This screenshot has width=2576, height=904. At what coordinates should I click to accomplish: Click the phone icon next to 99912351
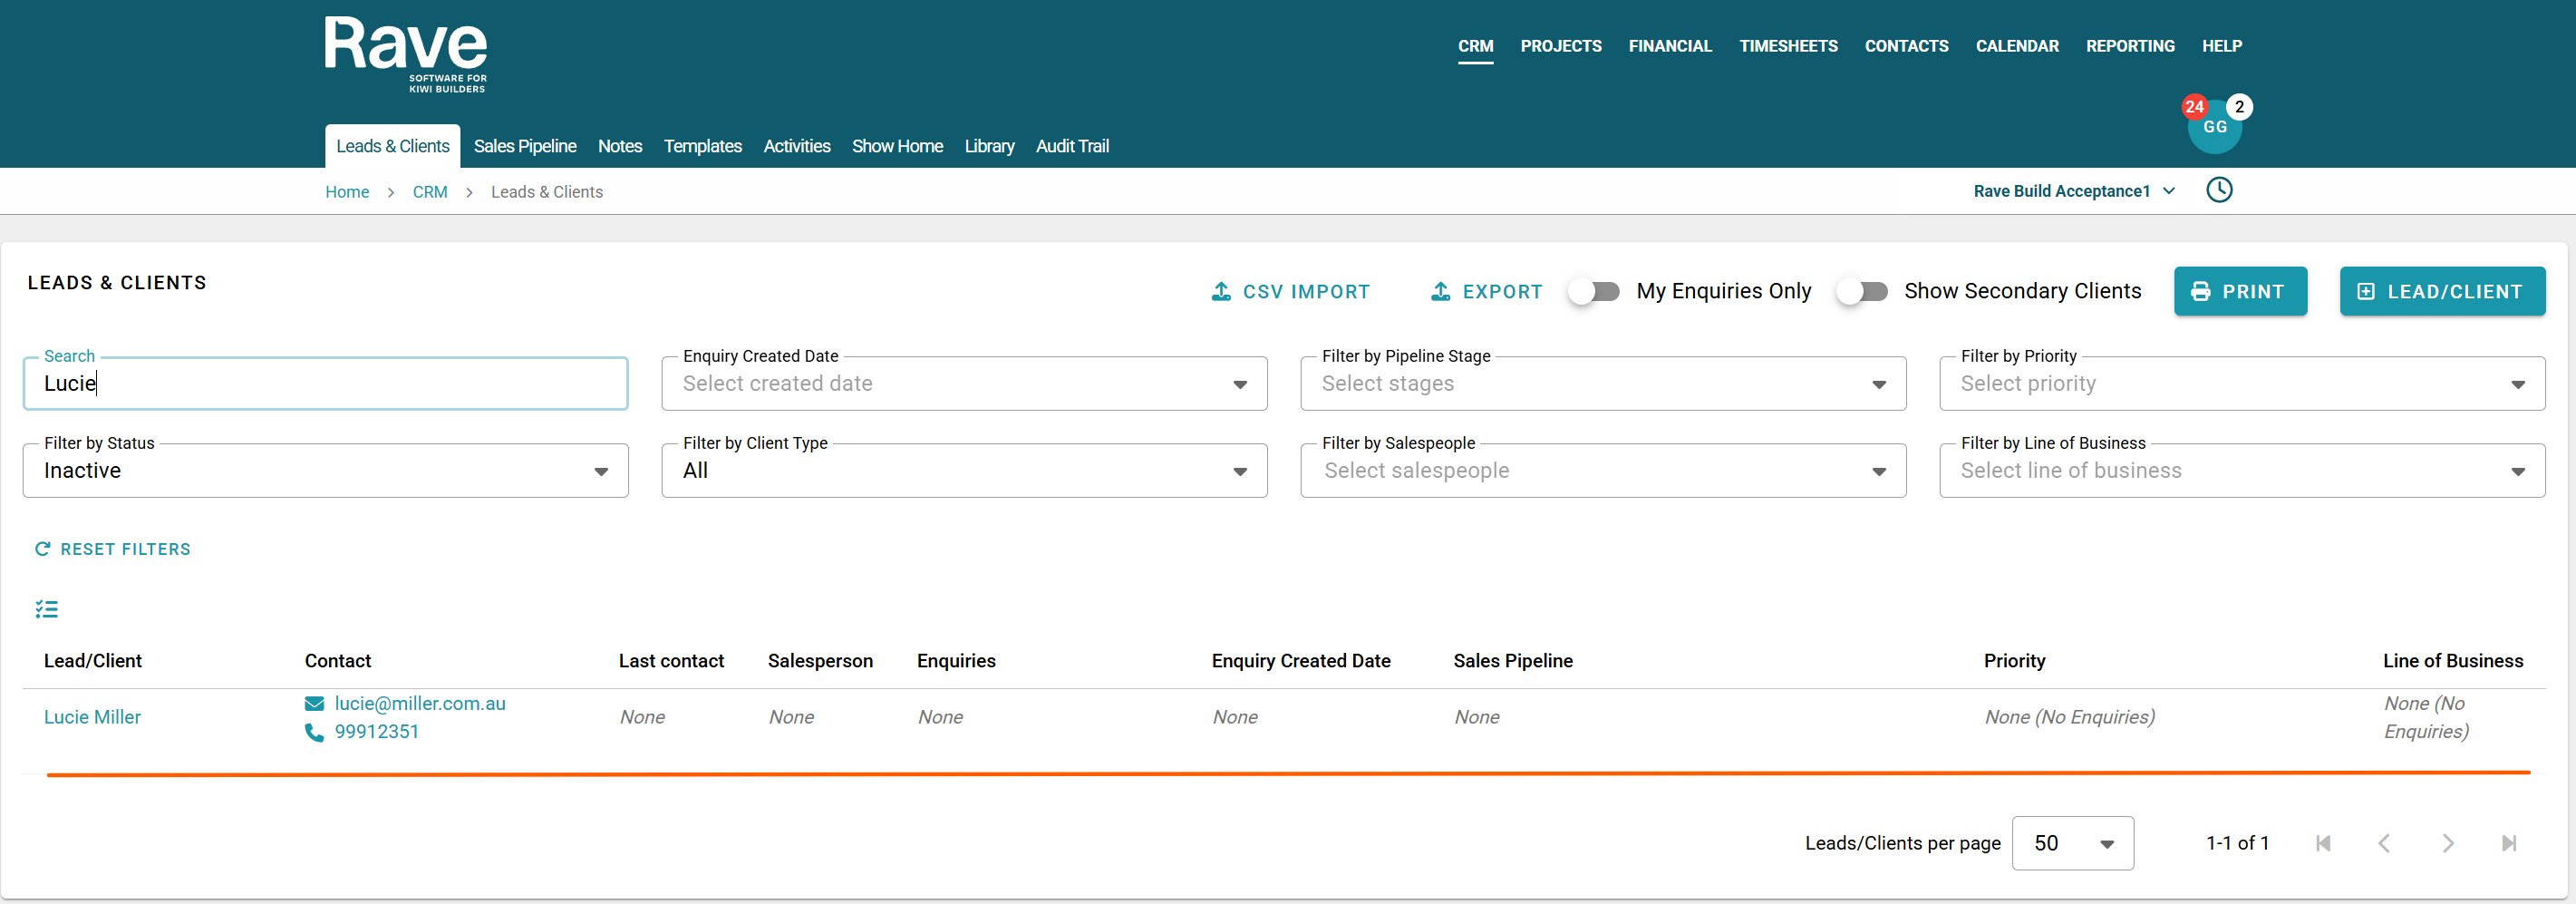point(314,732)
